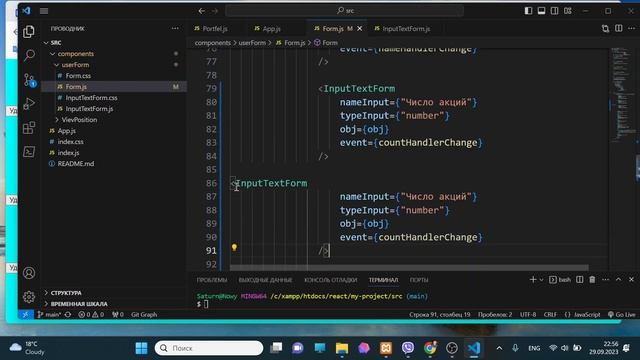Close the terminal panel
The image size is (640, 360).
[x=631, y=280]
